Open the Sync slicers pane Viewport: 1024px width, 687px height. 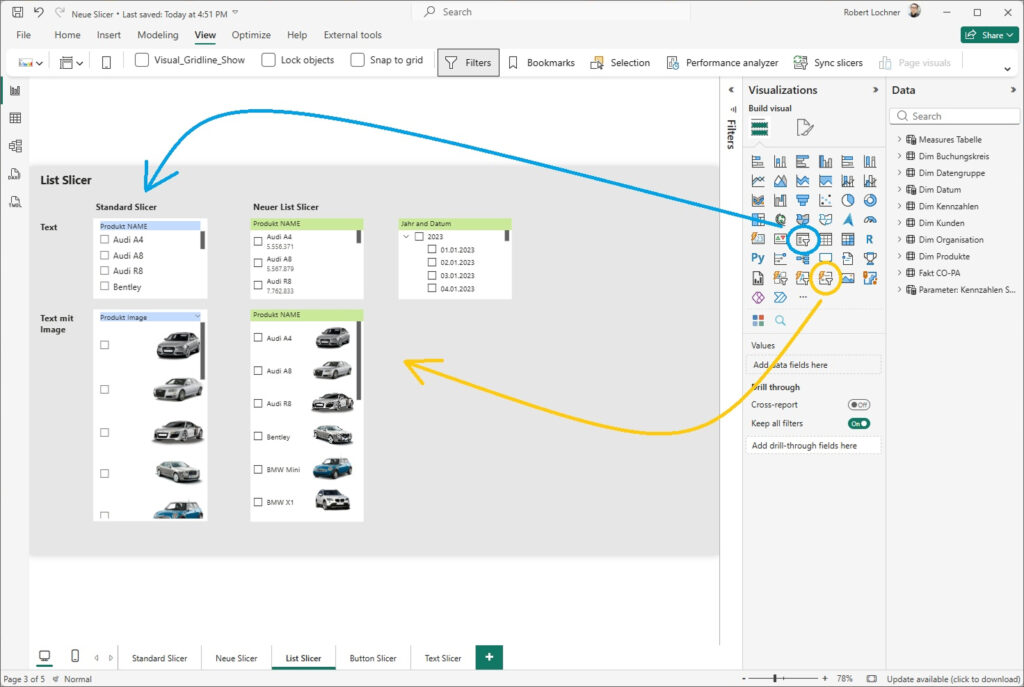[x=827, y=62]
